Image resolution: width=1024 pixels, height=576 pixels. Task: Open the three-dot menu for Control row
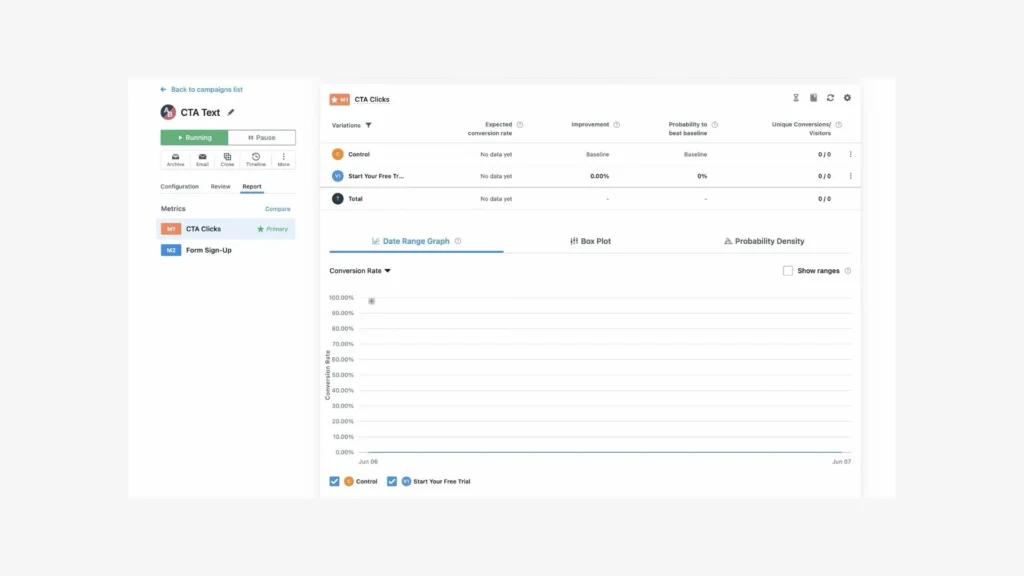pos(850,154)
